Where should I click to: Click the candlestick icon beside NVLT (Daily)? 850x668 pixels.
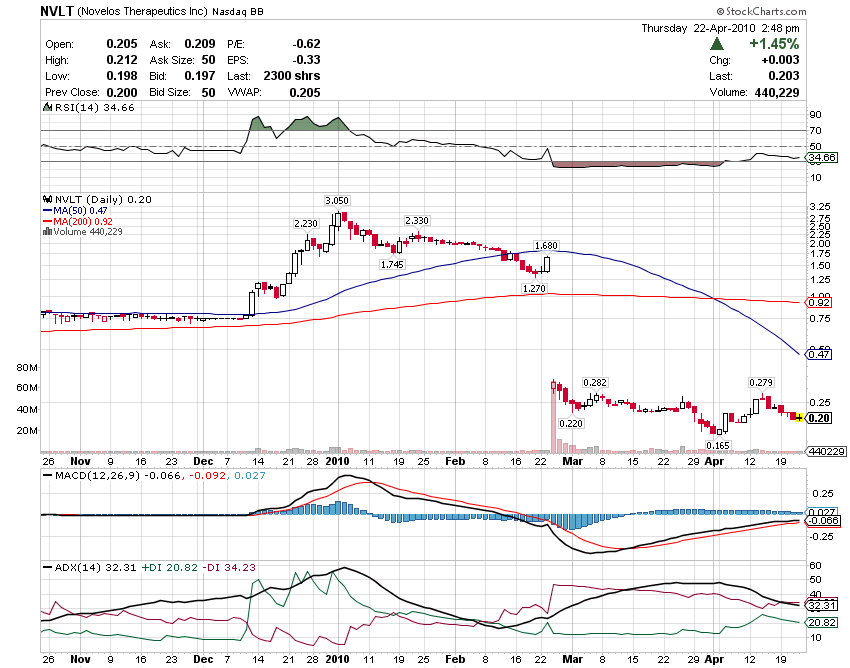coord(48,200)
